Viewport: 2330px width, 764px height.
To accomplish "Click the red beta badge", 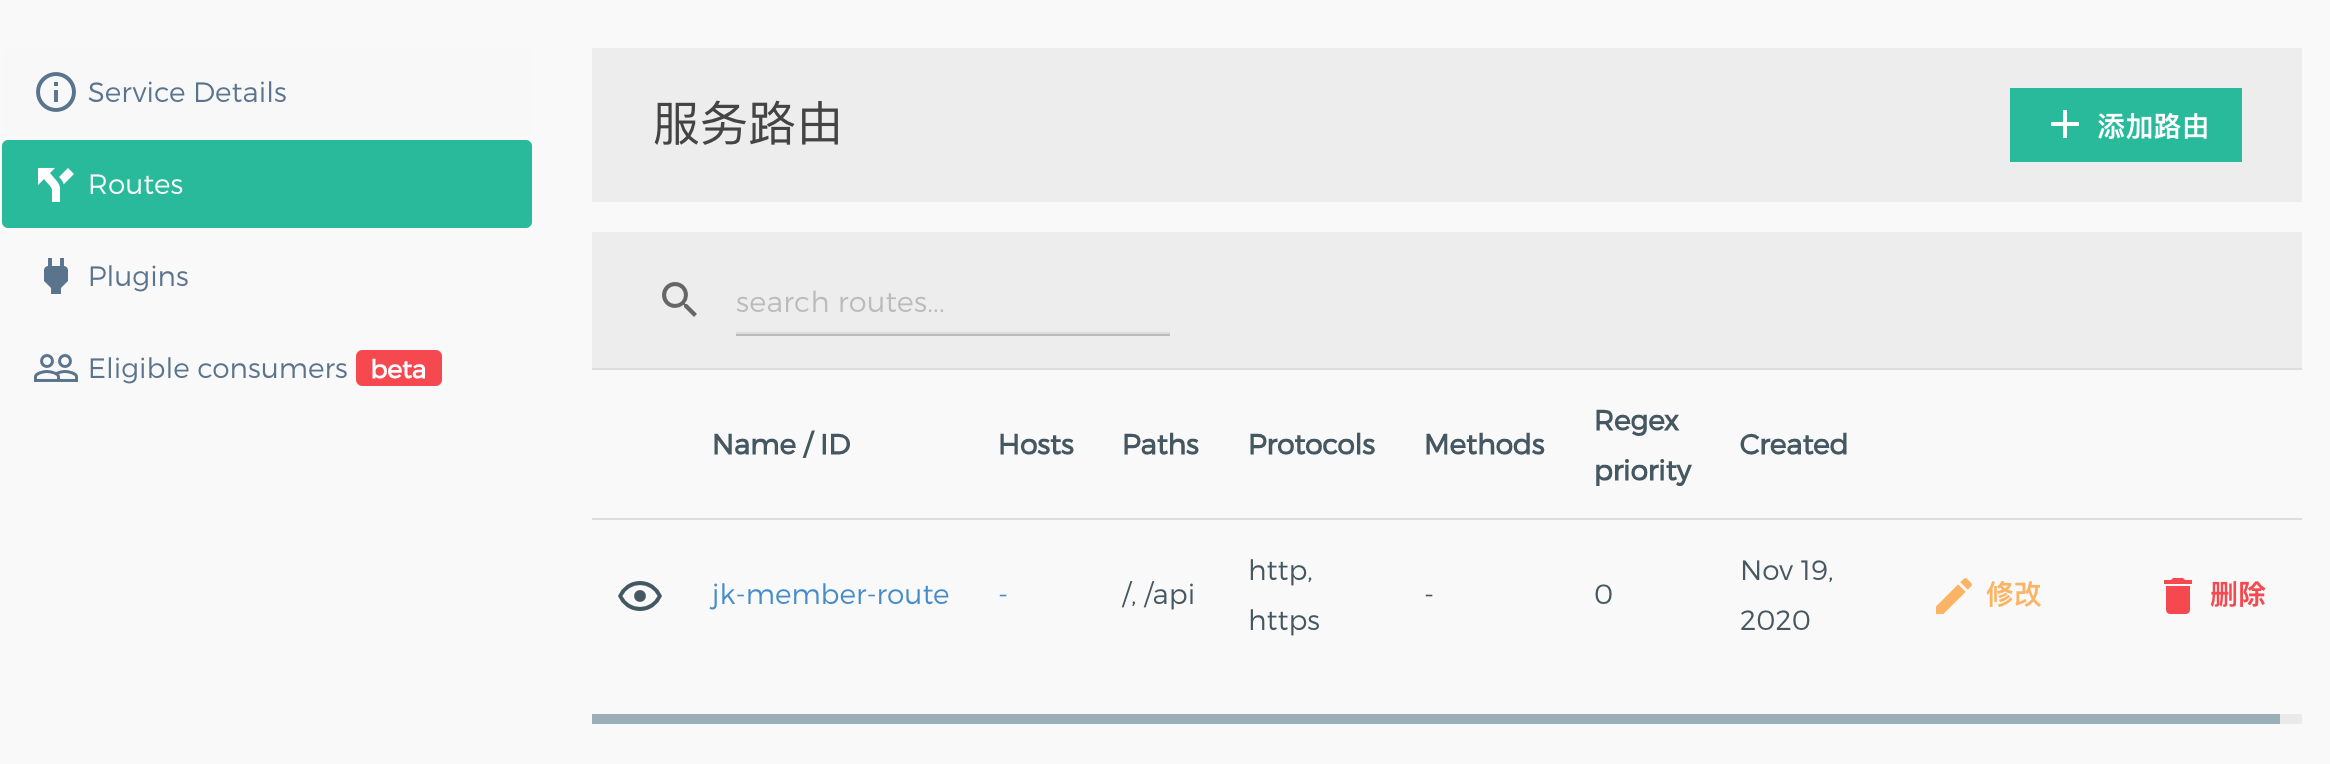I will 399,368.
